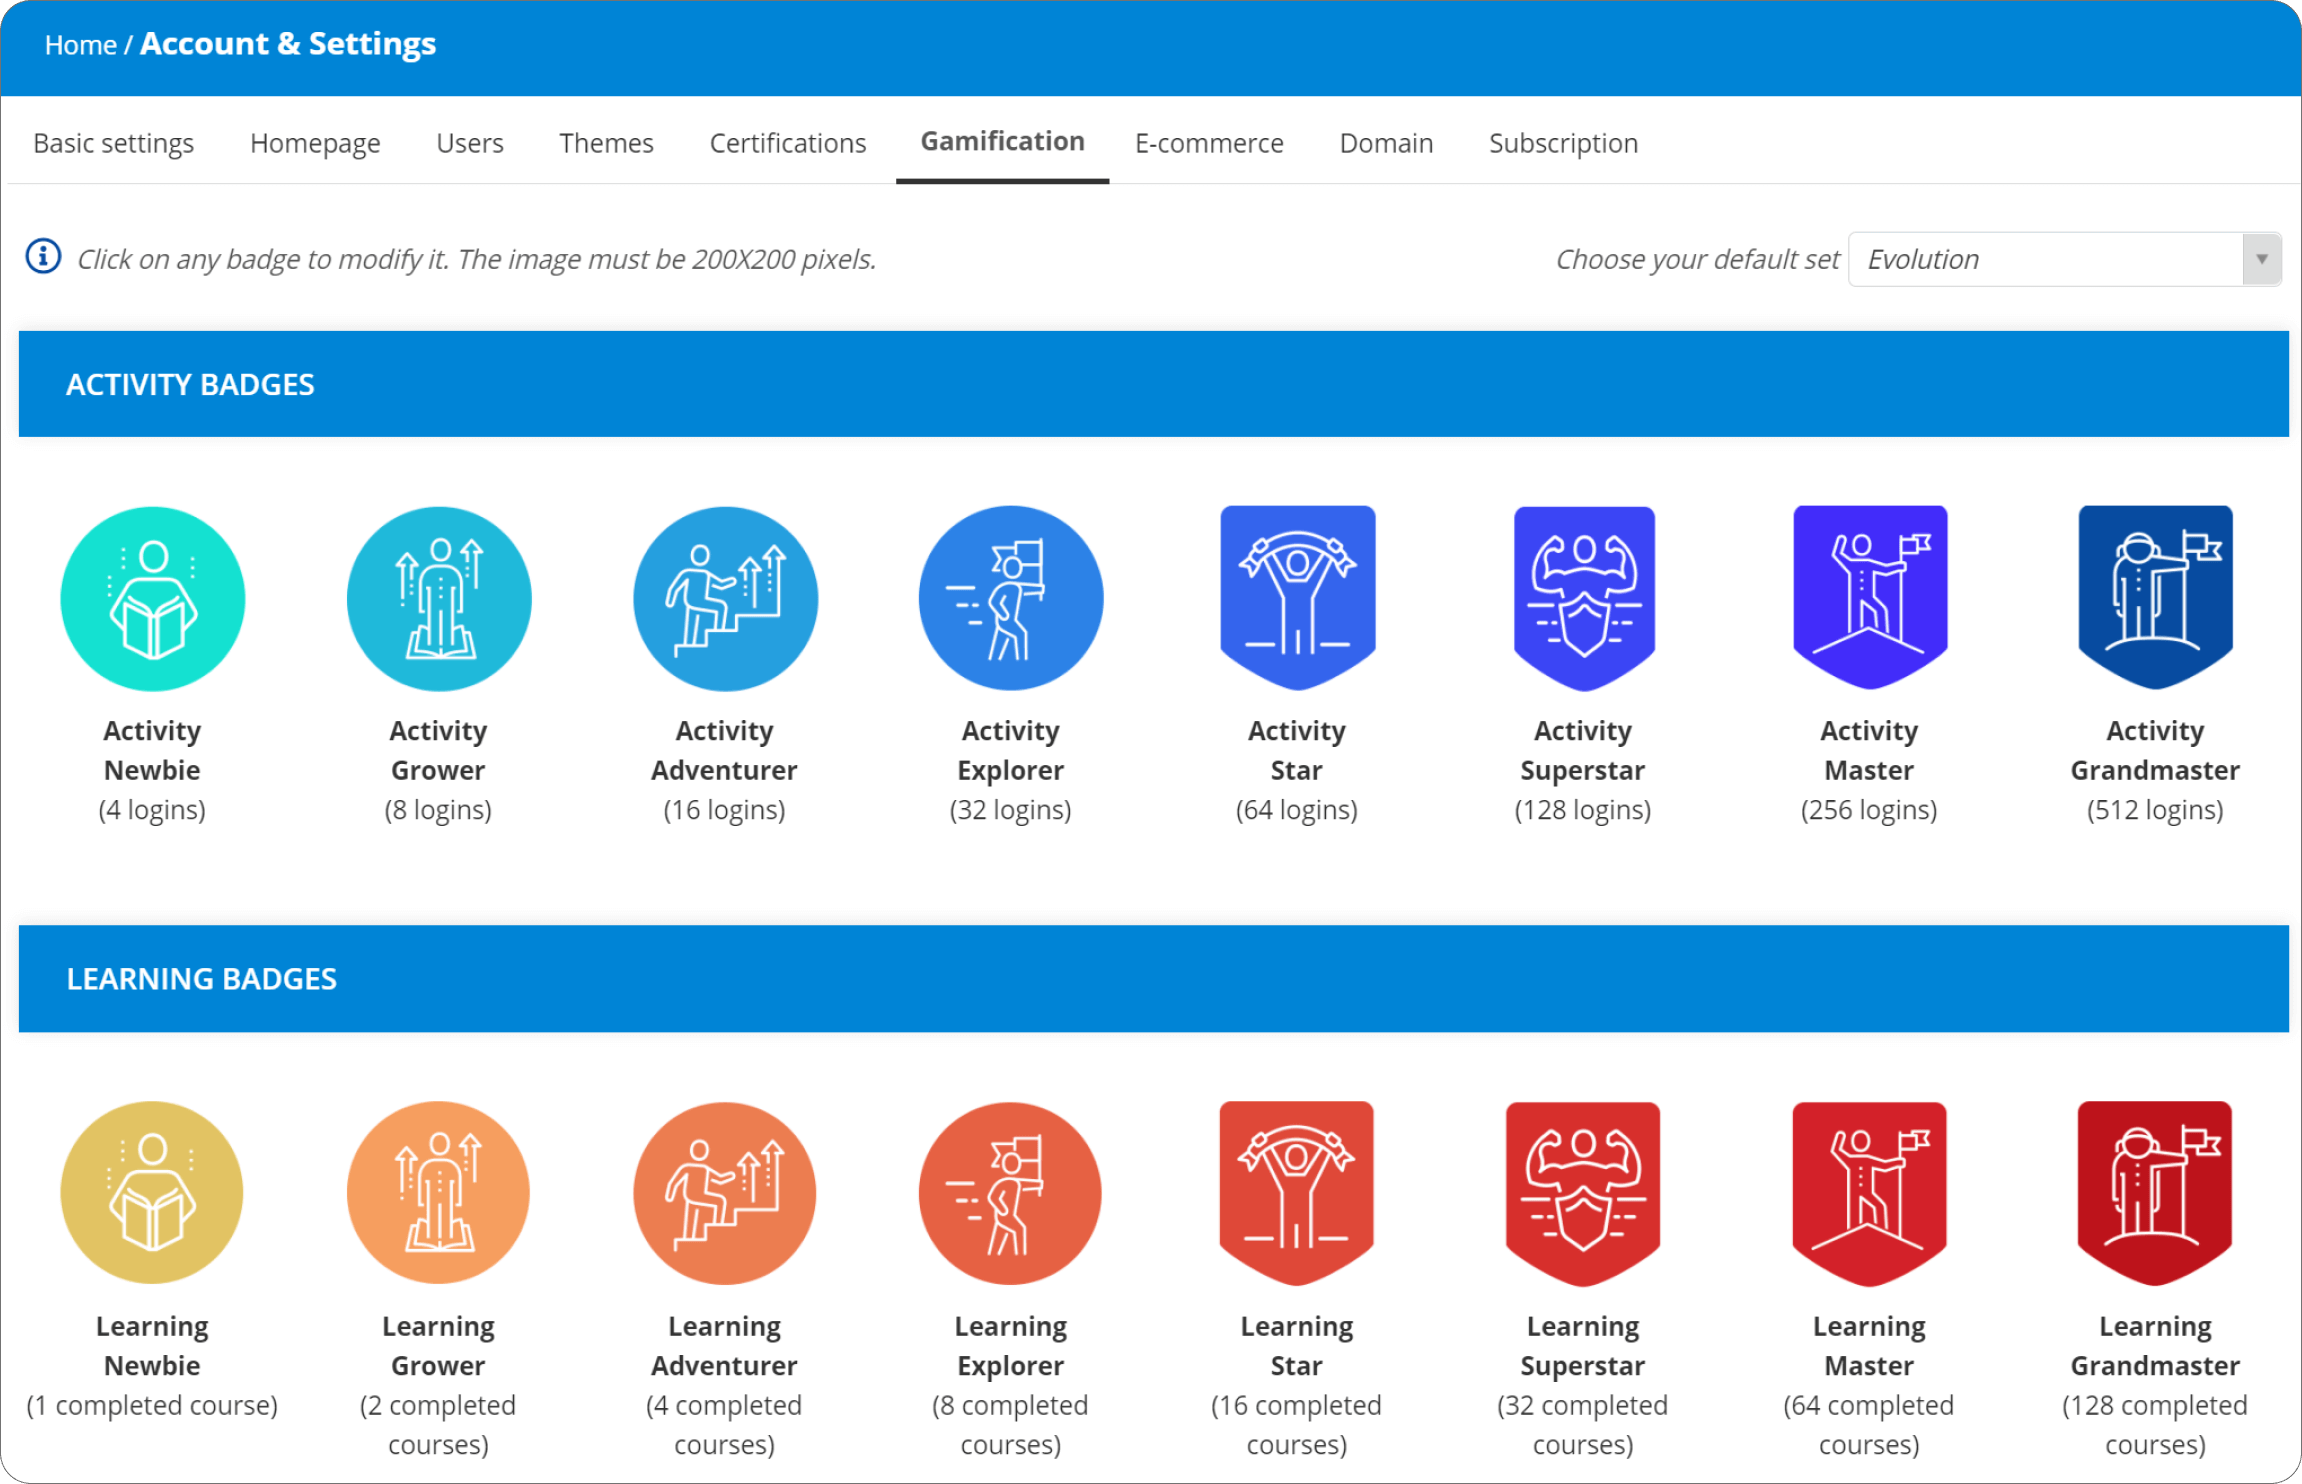
Task: Click the Subscription settings section
Action: pos(1563,142)
